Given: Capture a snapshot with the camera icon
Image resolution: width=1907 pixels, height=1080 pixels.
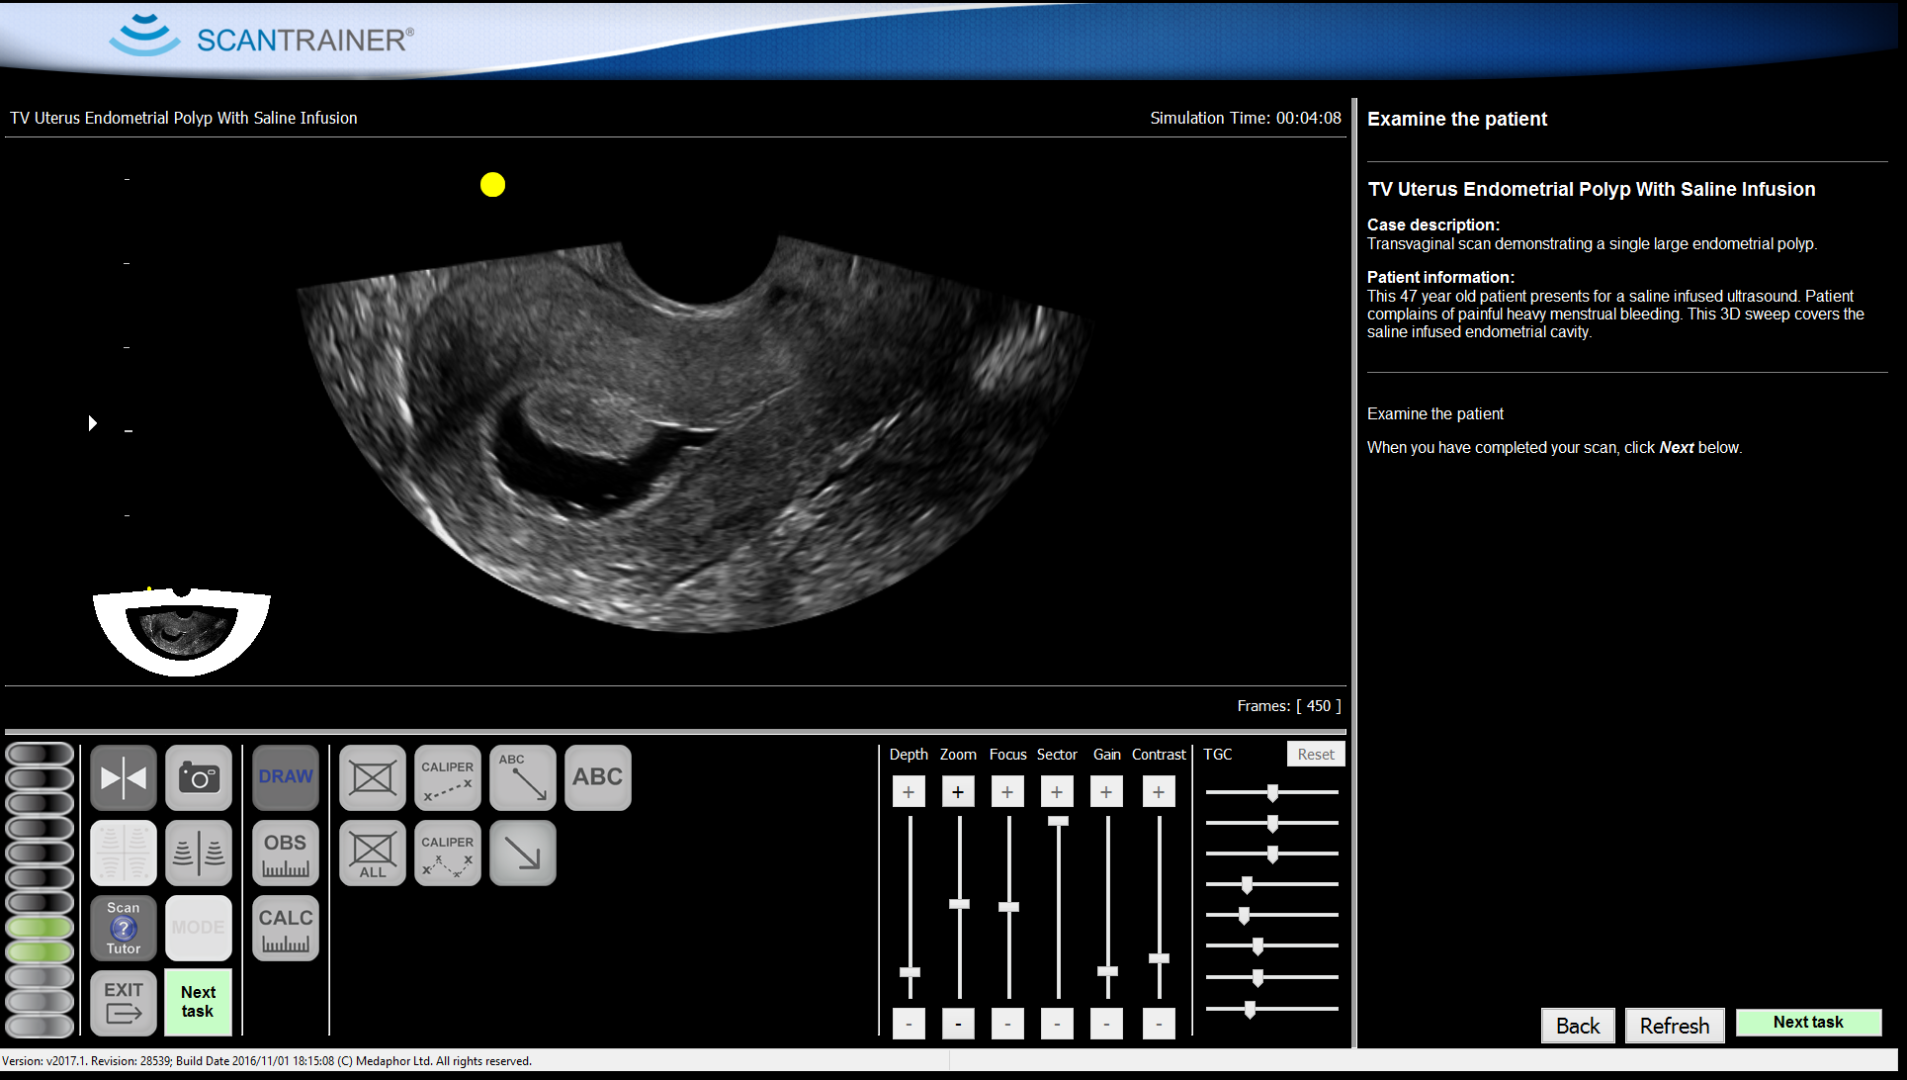Looking at the screenshot, I should (198, 777).
